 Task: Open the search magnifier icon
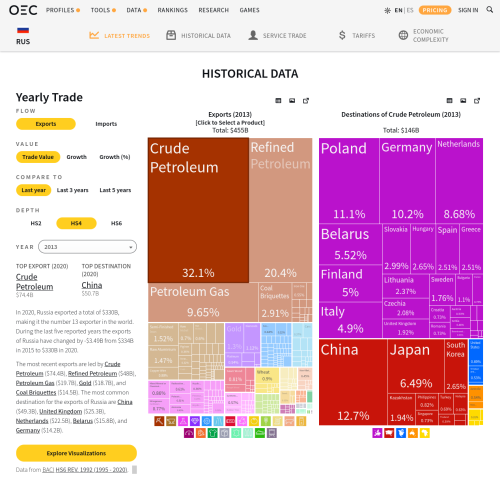tap(489, 10)
